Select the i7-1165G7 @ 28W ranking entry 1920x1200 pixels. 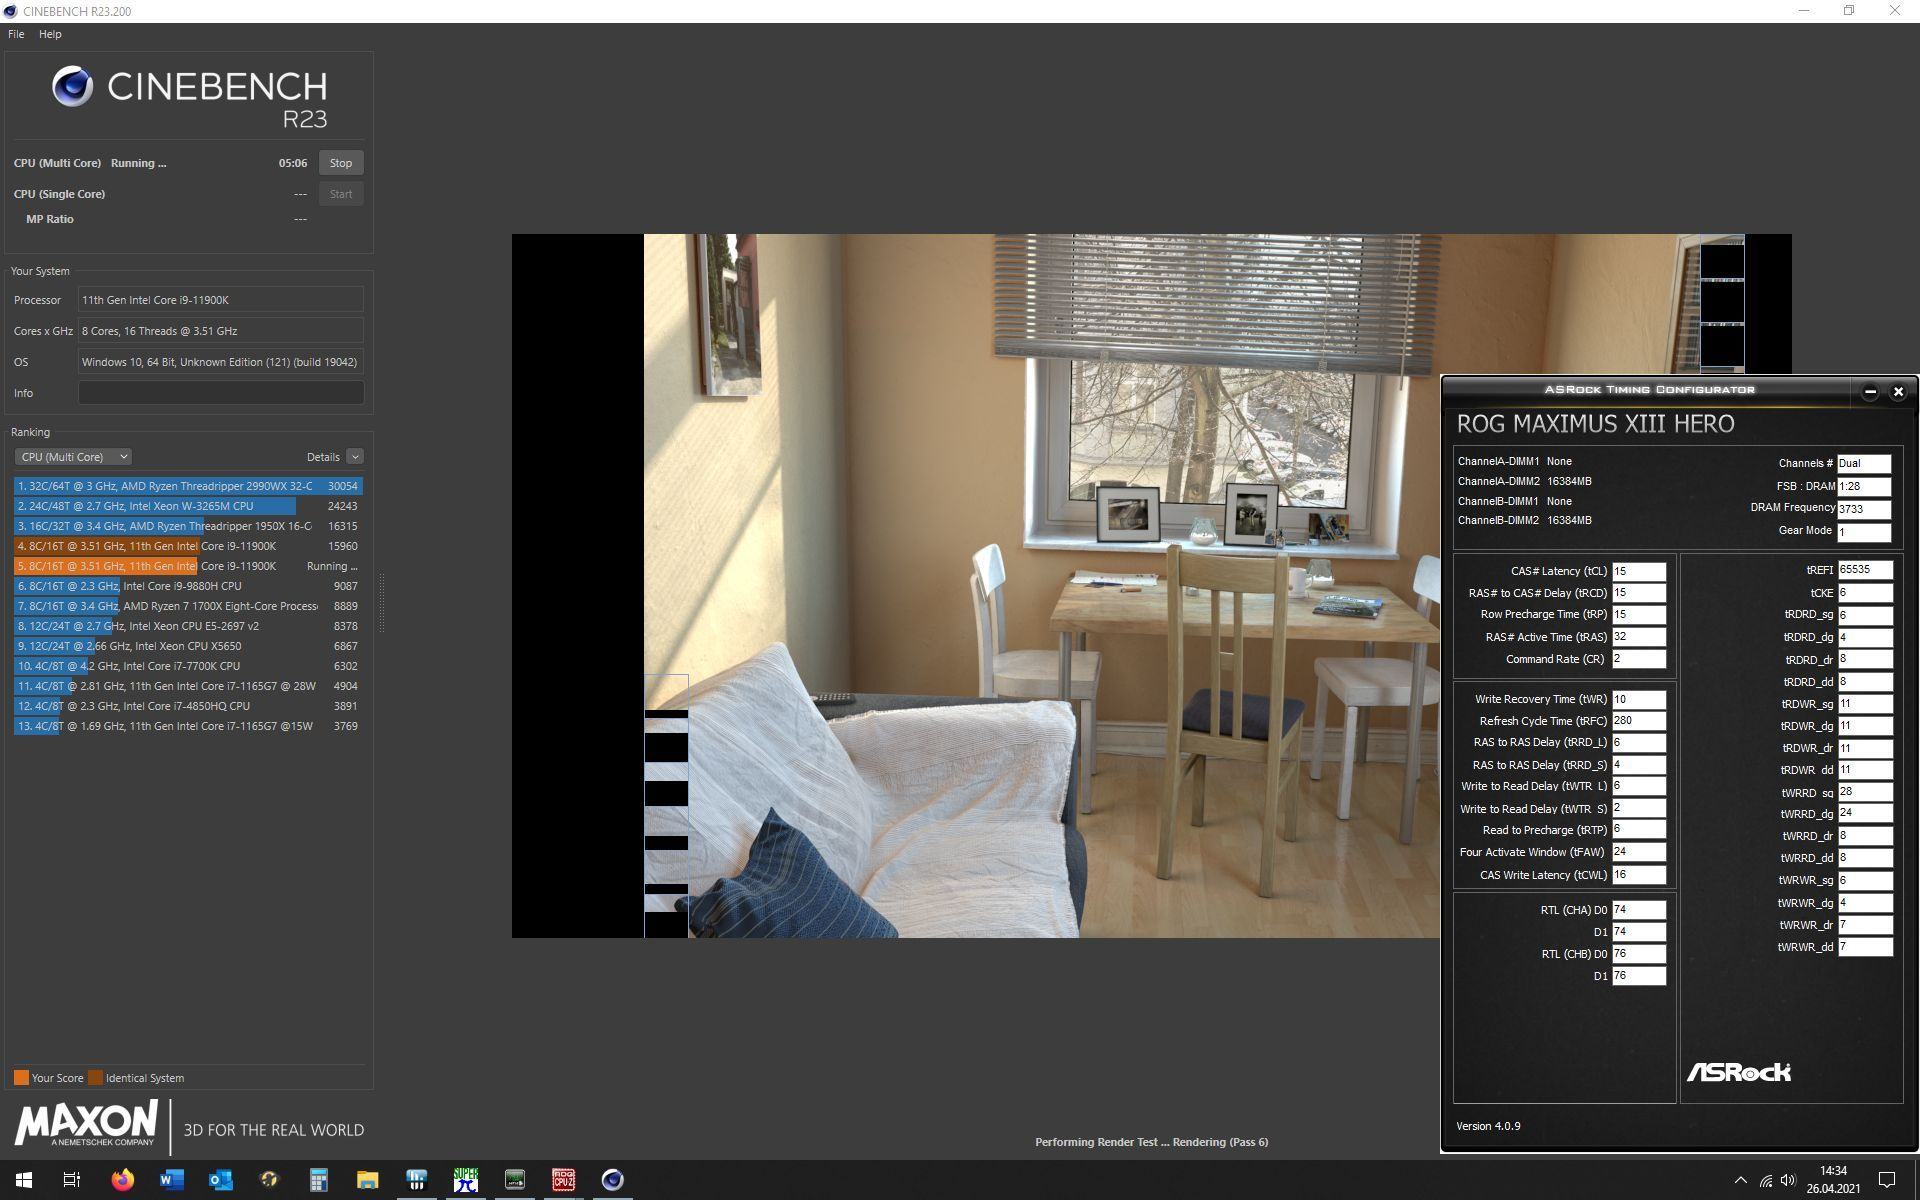188,686
